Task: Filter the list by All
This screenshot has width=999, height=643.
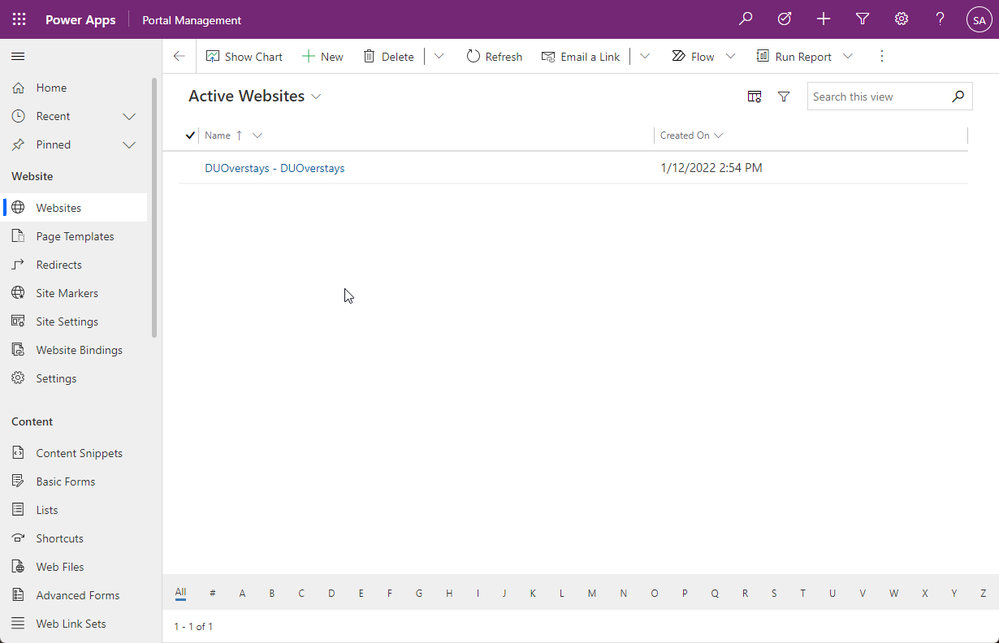Action: pyautogui.click(x=180, y=593)
